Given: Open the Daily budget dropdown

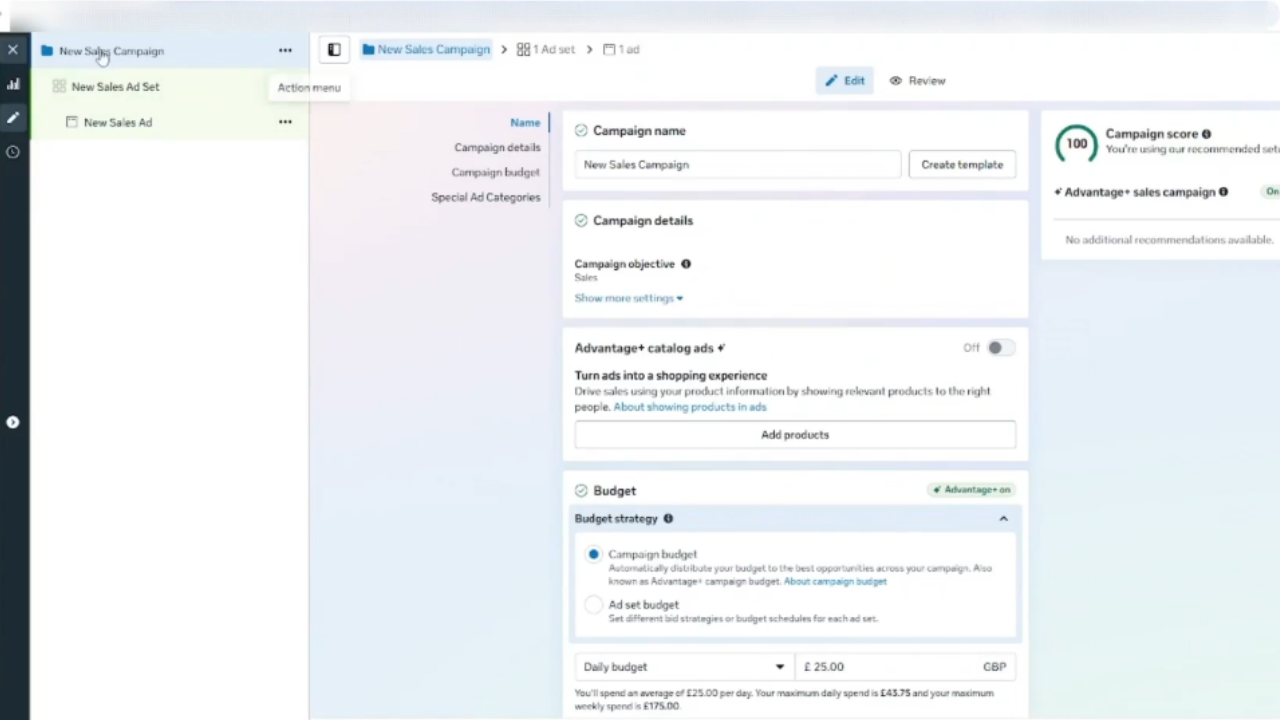Looking at the screenshot, I should point(684,667).
